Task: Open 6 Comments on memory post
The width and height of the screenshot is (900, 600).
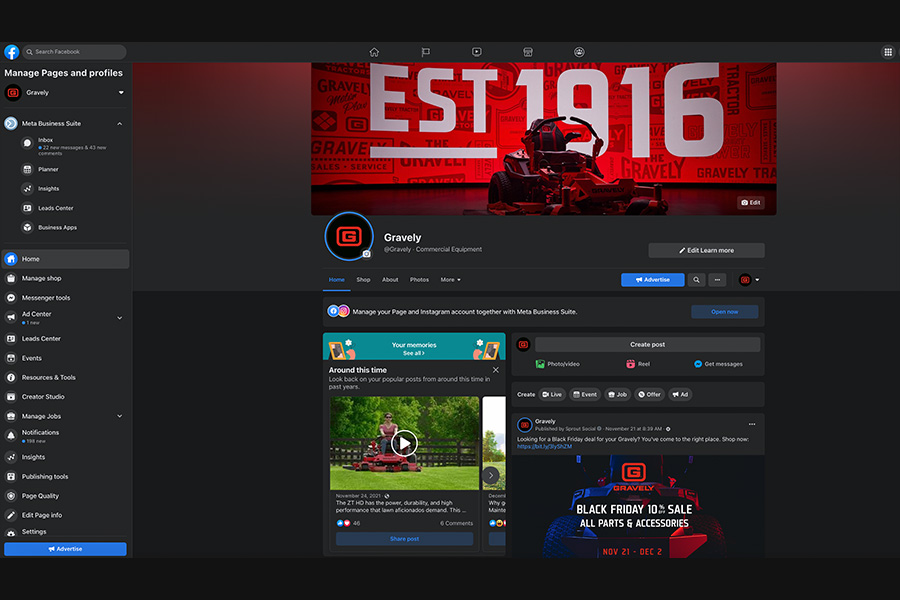Action: 457,523
